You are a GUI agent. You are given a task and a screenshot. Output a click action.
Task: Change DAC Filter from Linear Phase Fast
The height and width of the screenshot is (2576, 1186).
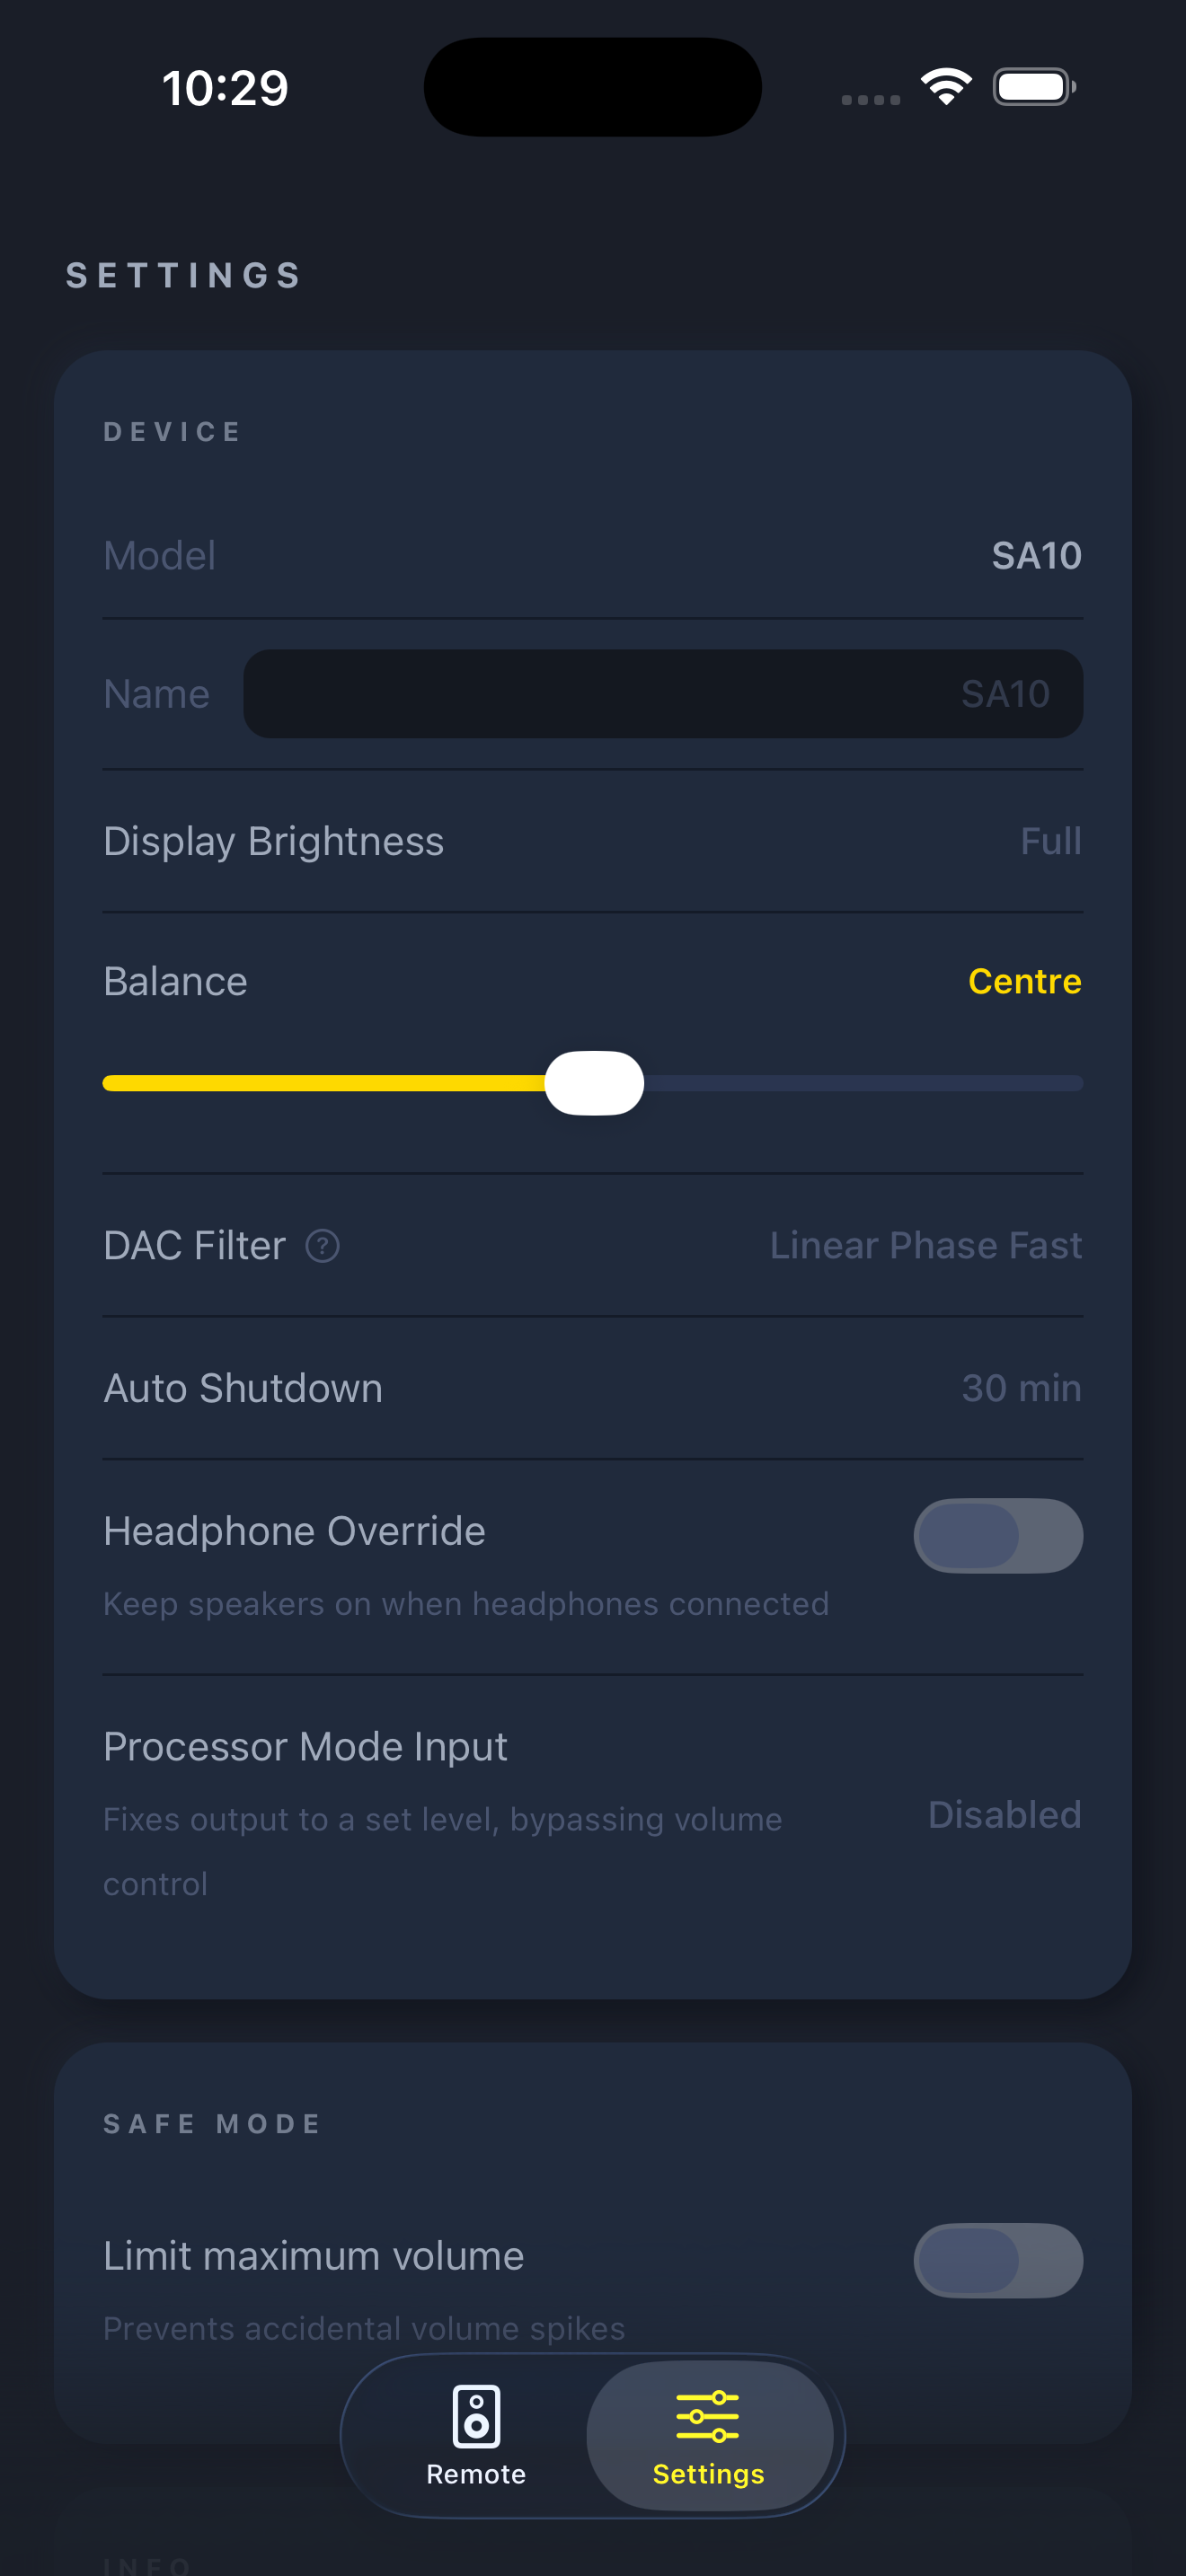(592, 1245)
